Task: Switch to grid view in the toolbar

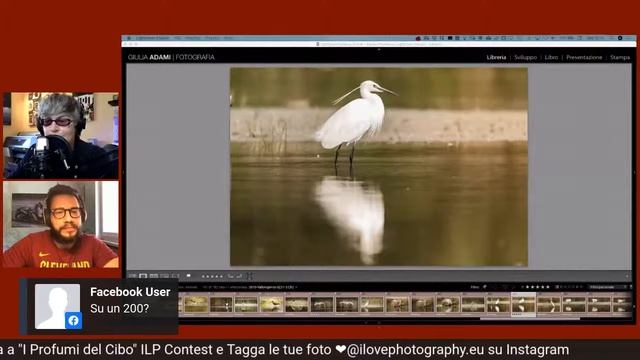Action: point(132,276)
